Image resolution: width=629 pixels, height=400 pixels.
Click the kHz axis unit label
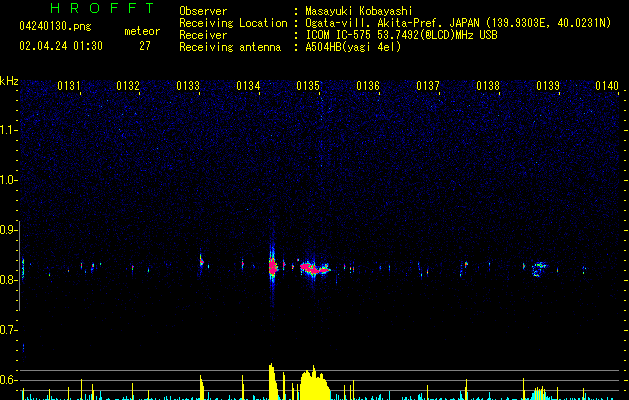[9, 81]
